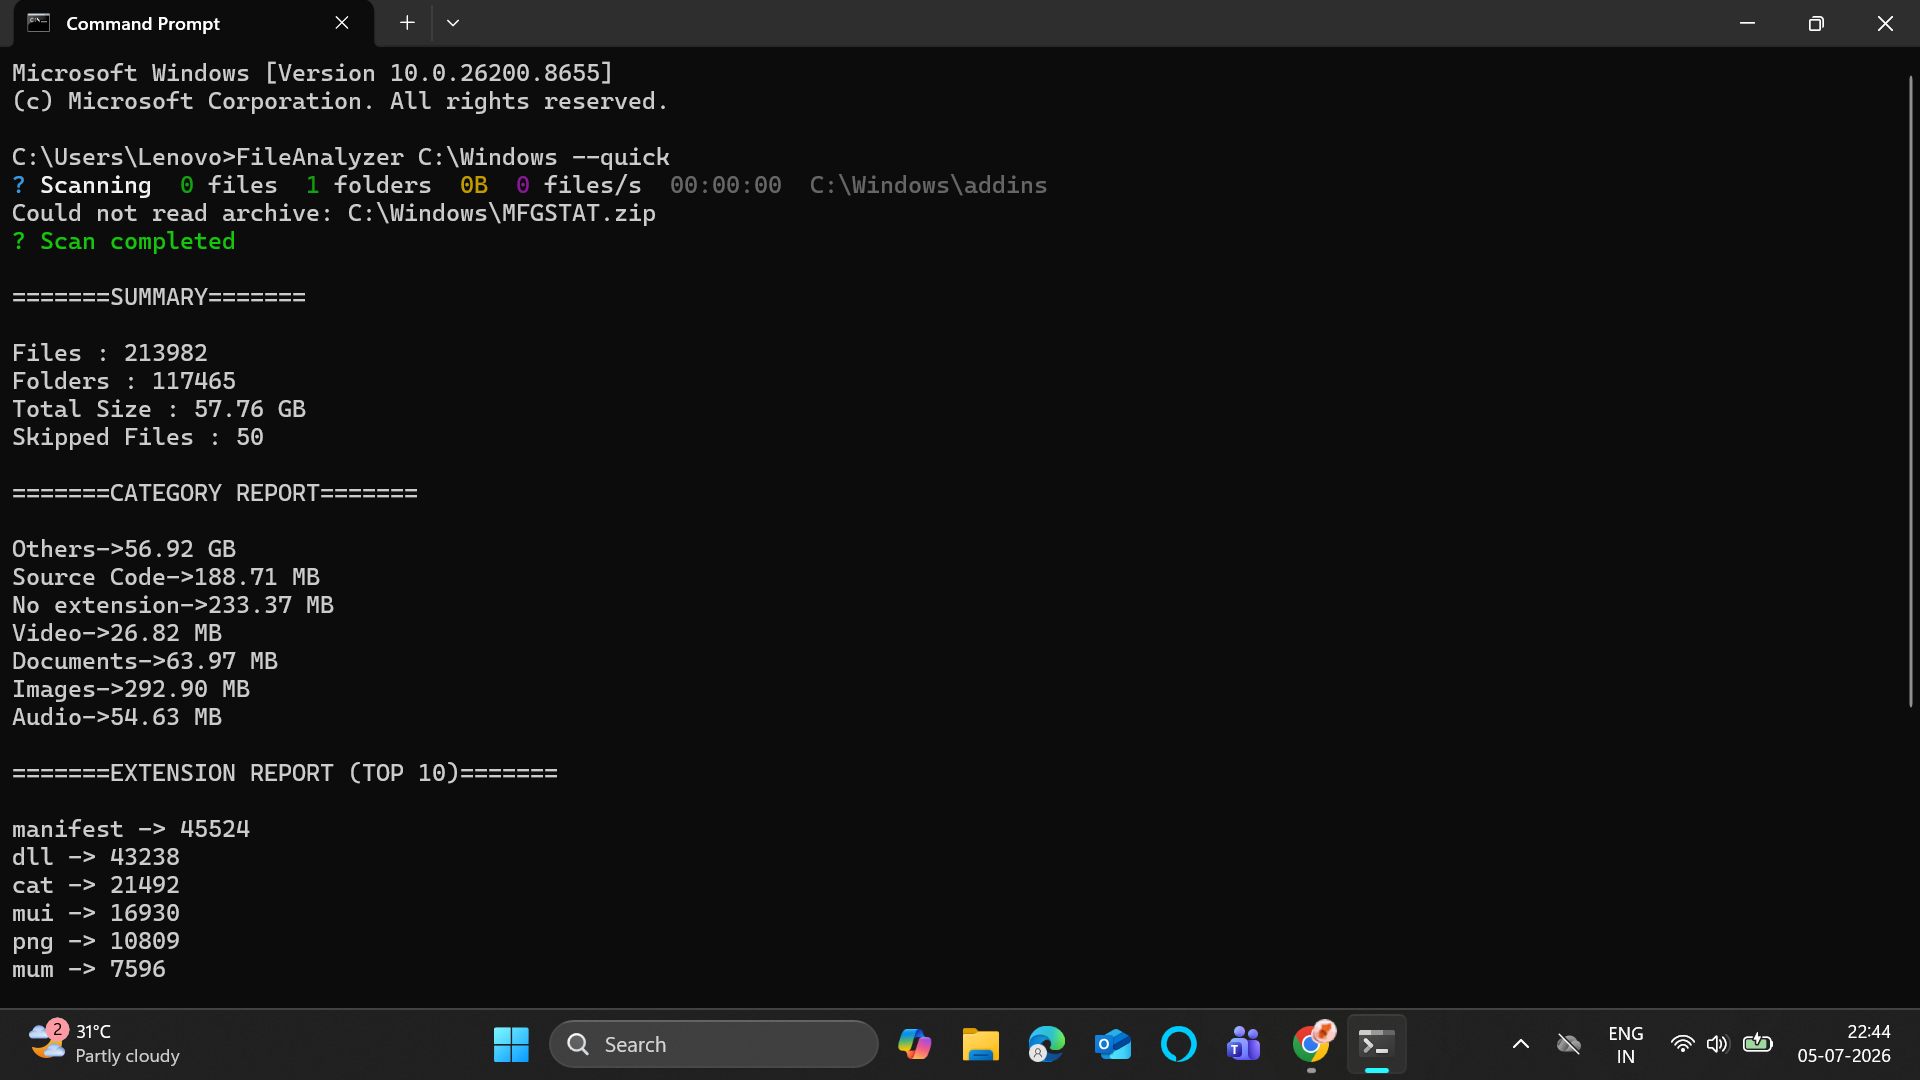Open Google Chrome from the taskbar
This screenshot has width=1920, height=1080.
[x=1311, y=1044]
